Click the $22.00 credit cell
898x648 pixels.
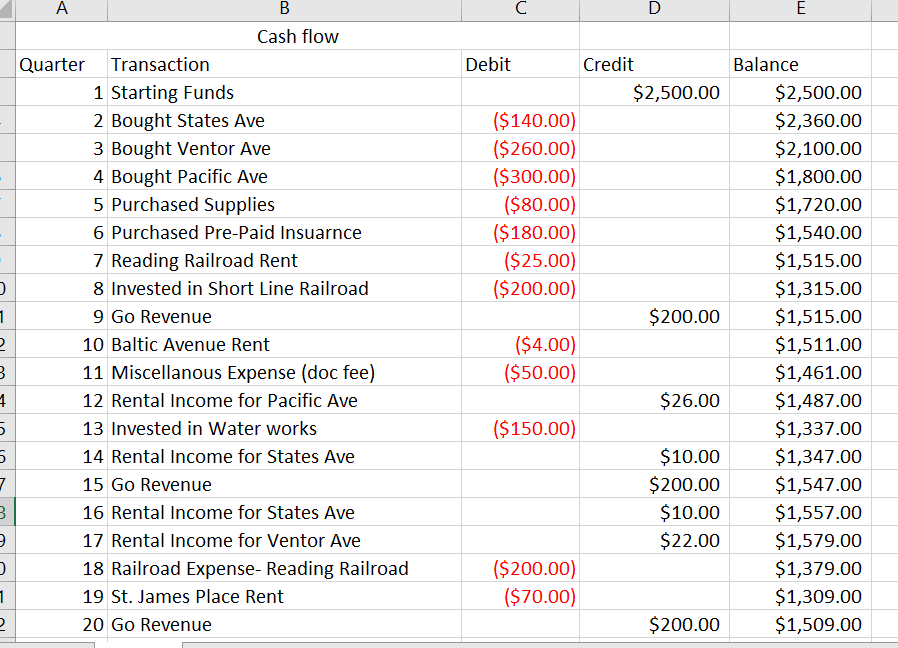654,540
